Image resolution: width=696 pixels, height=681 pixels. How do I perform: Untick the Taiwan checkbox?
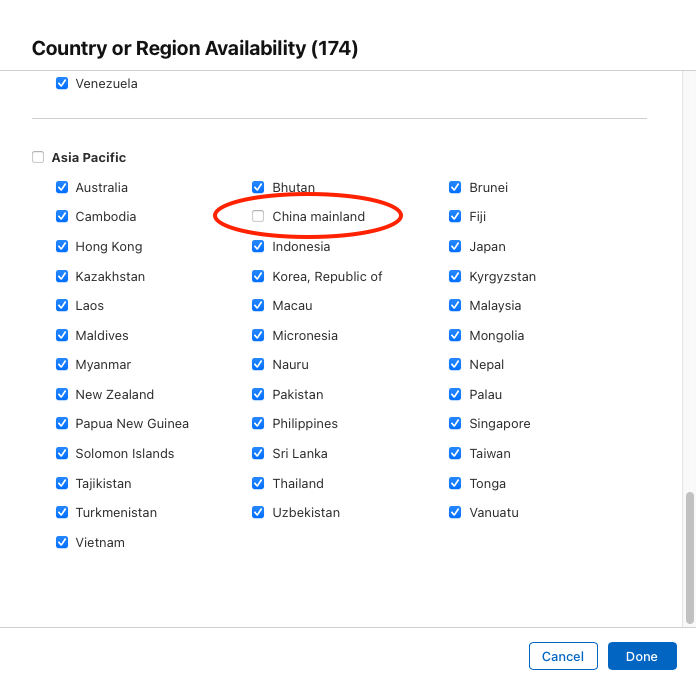(x=455, y=454)
